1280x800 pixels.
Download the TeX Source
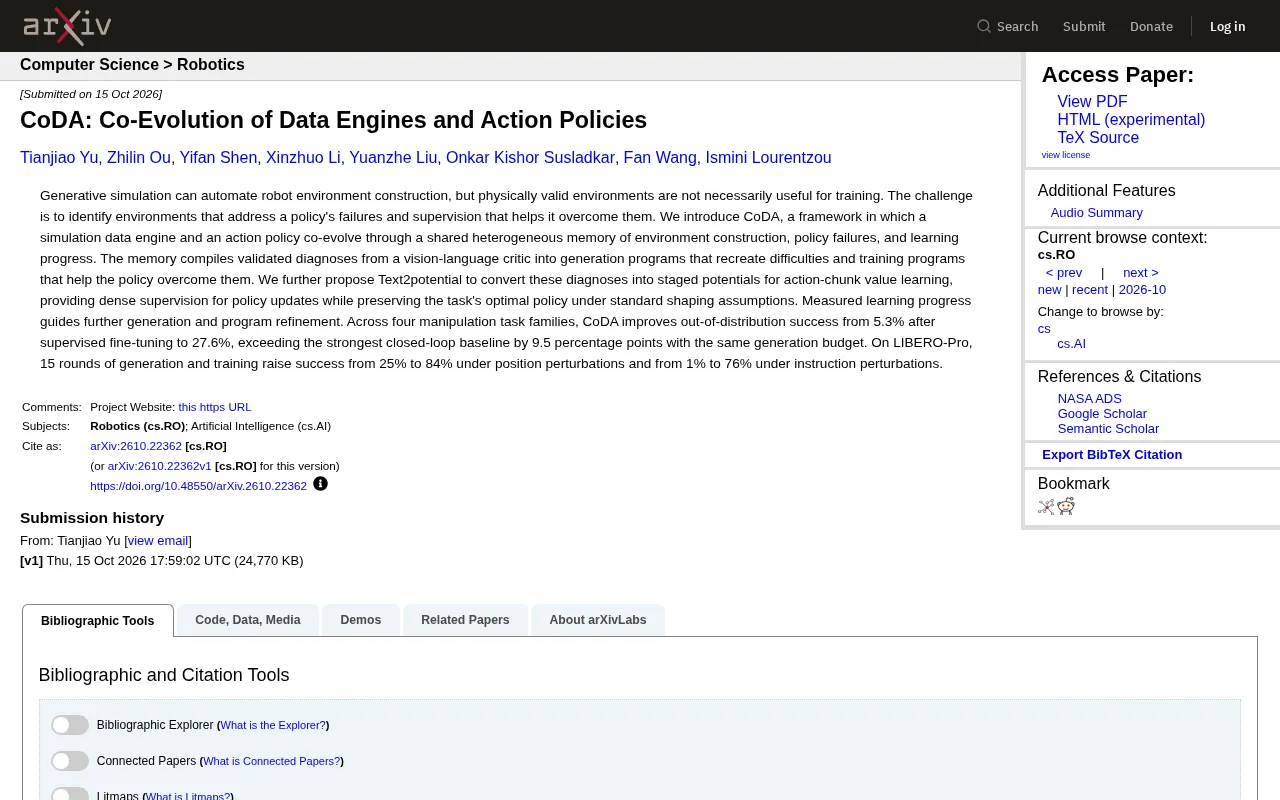1098,138
